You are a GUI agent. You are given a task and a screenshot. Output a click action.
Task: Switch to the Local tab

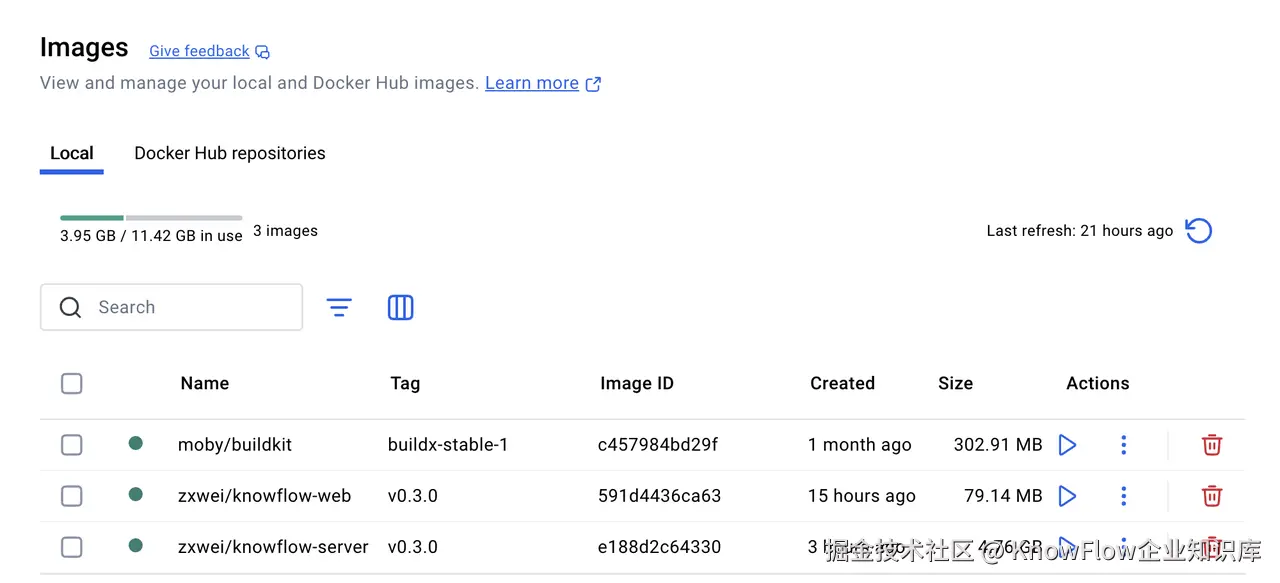point(72,154)
